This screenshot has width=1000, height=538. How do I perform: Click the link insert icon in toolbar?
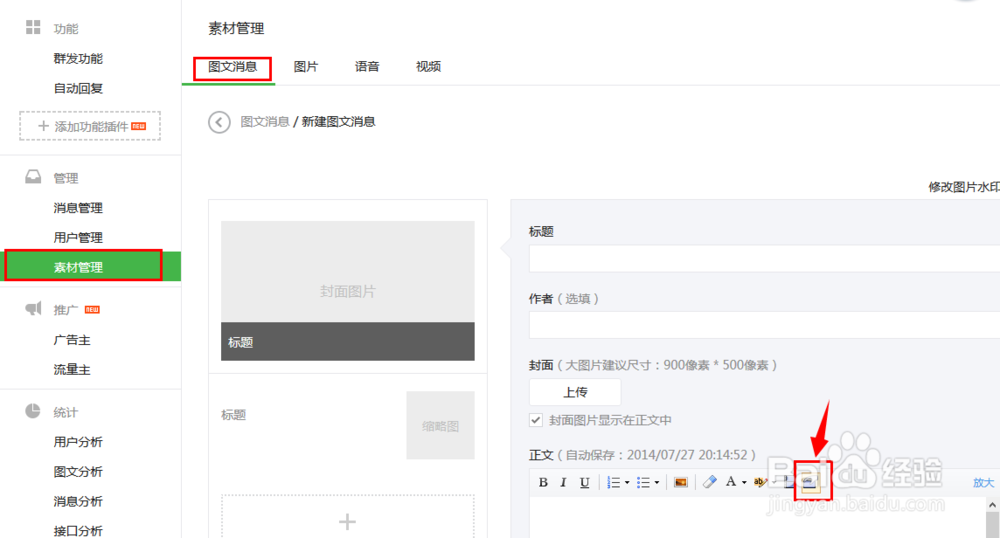[x=809, y=482]
